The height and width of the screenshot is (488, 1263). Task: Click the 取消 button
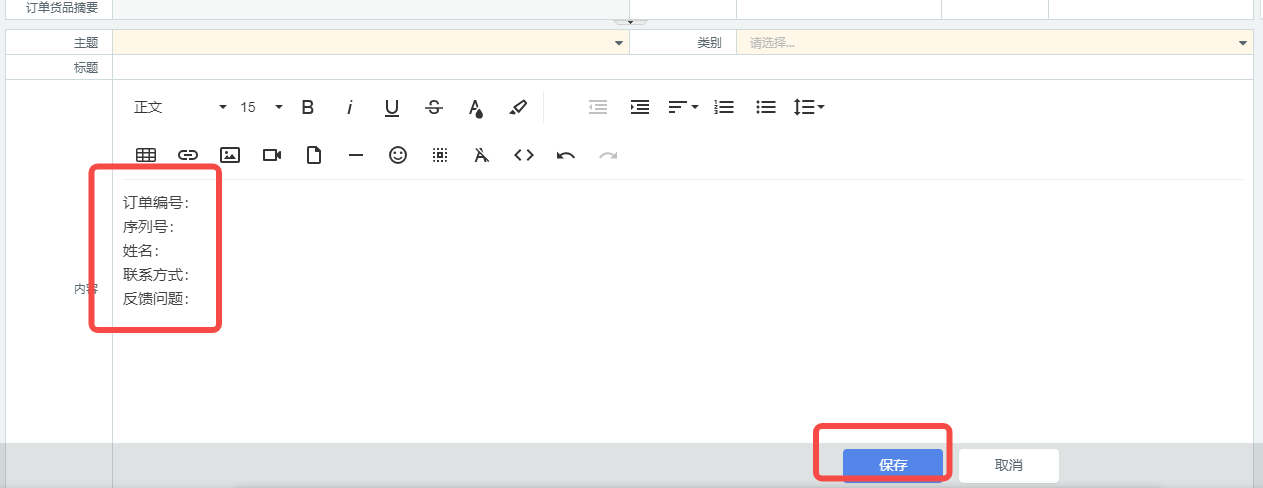1008,465
